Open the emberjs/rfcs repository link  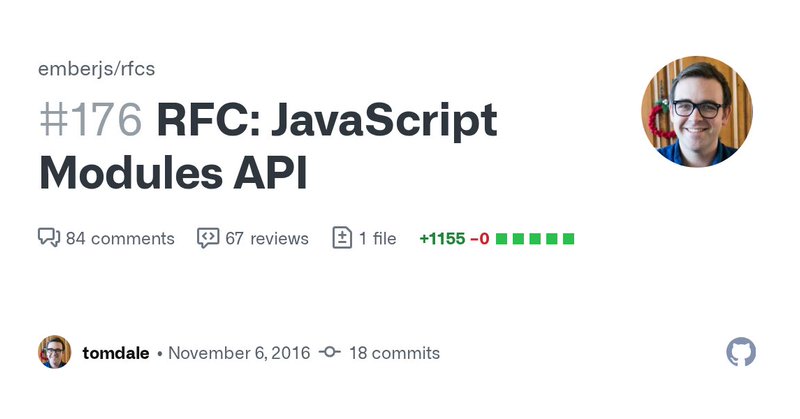pyautogui.click(x=96, y=69)
